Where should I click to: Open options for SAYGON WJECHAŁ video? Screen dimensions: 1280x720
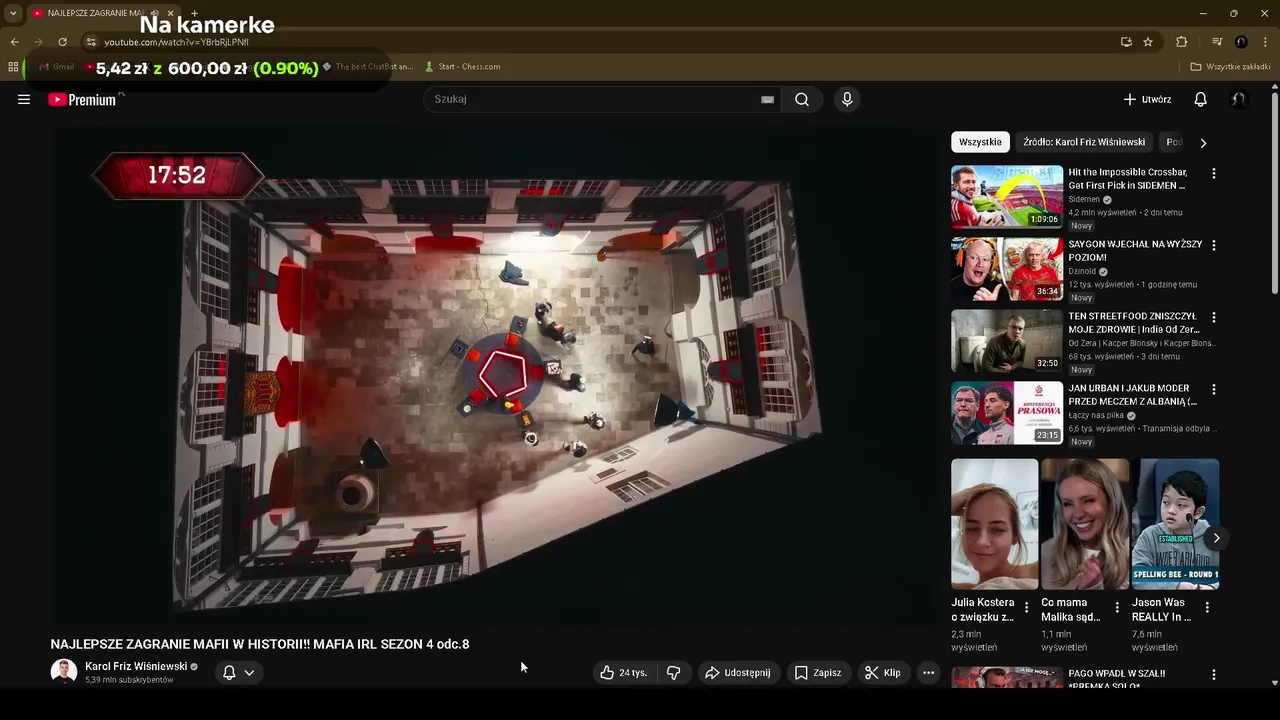pos(1214,246)
